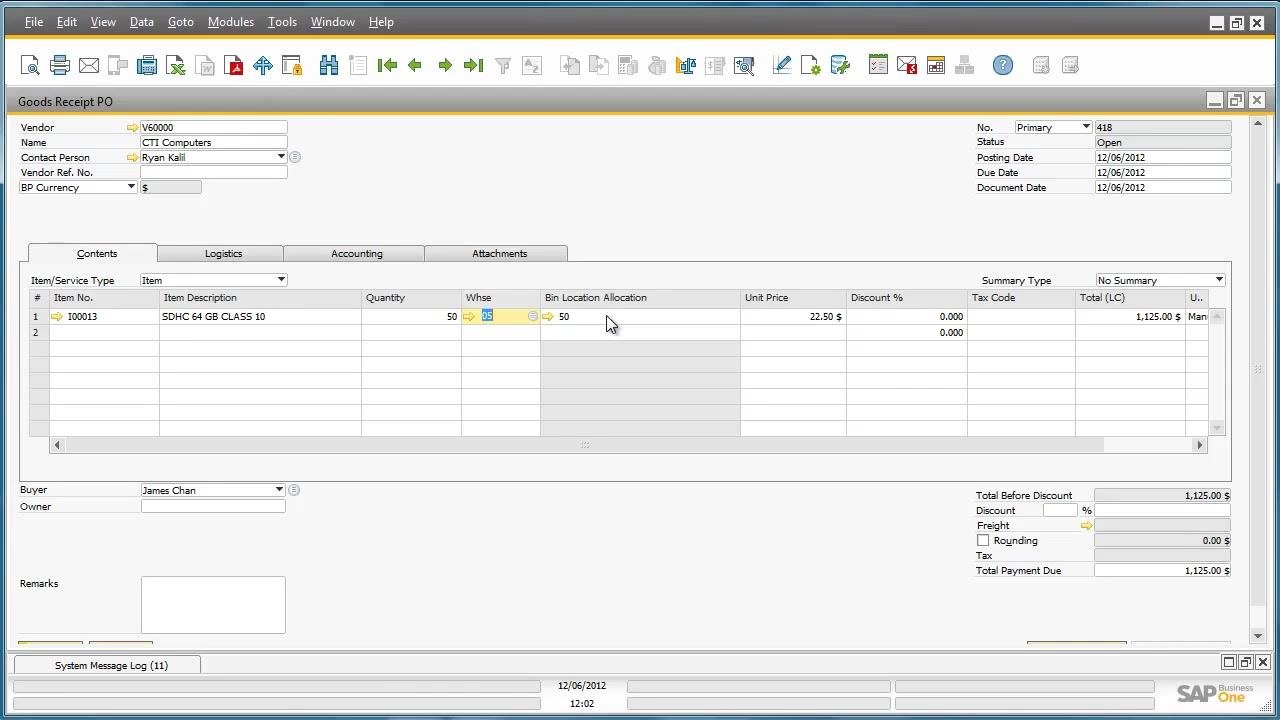1280x720 pixels.
Task: Send document by email using the envelope icon
Action: point(89,66)
